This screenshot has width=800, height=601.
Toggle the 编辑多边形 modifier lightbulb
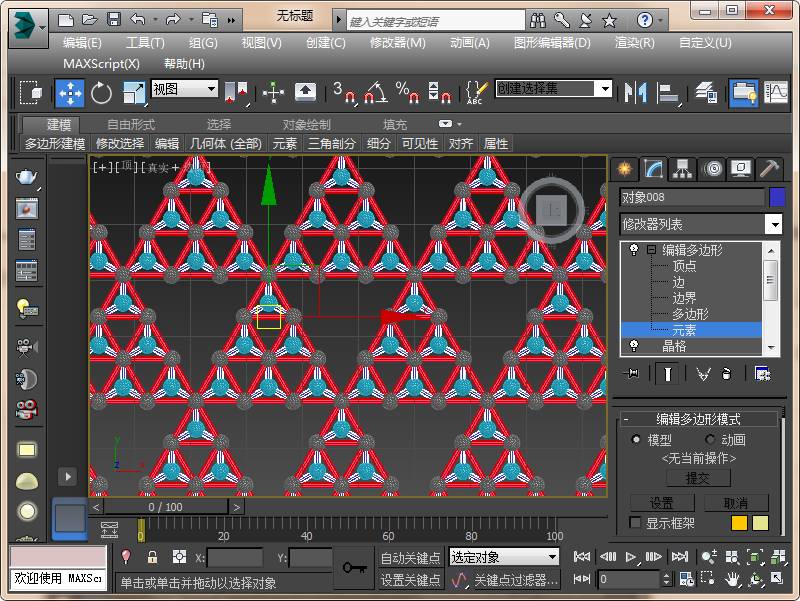[x=634, y=249]
